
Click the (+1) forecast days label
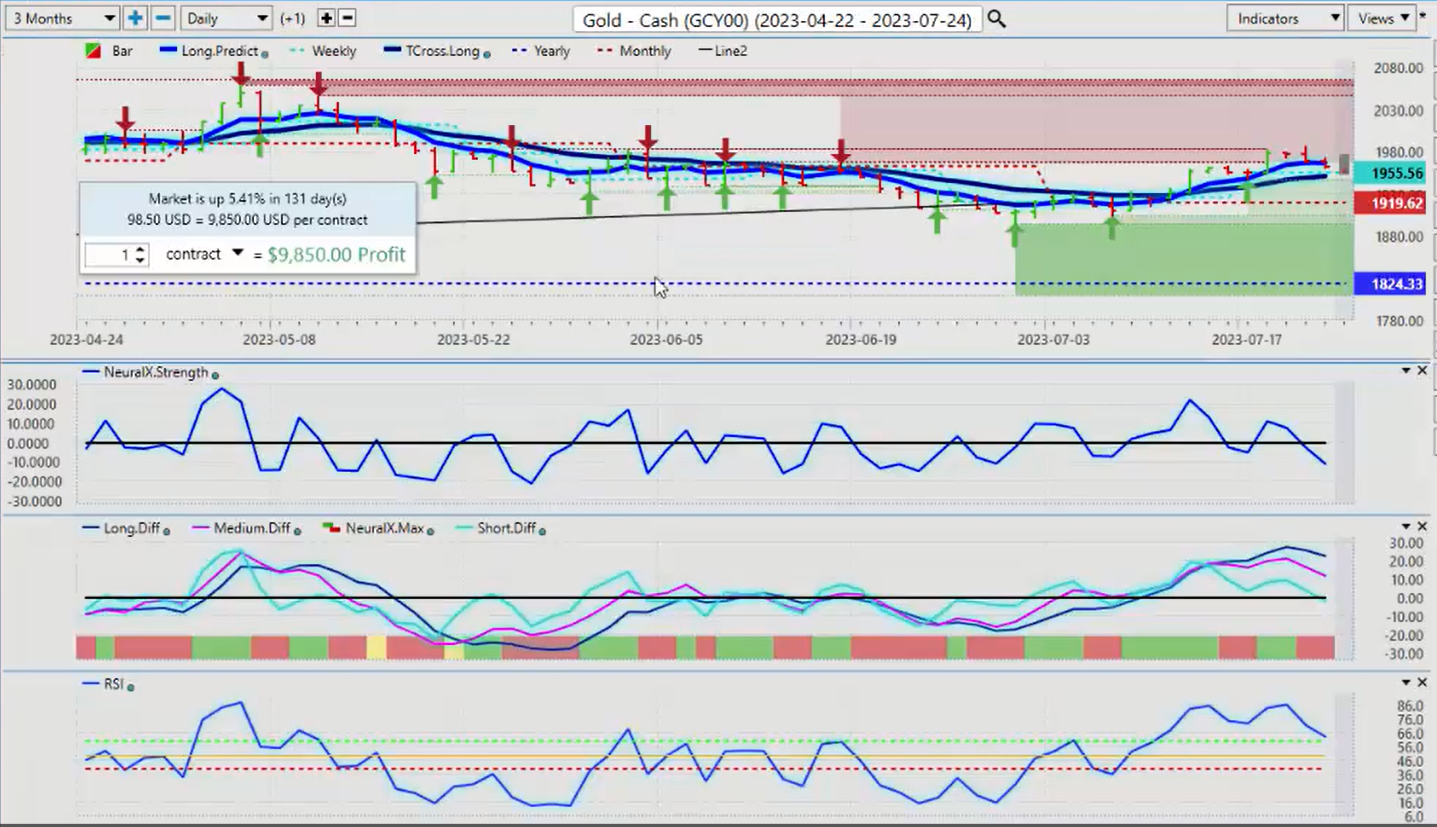point(293,19)
